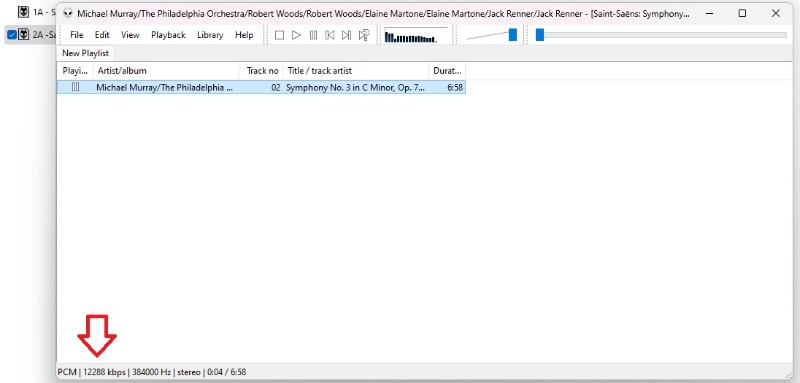Click the 1A item icon in background list
Image resolution: width=800 pixels, height=383 pixels.
(x=23, y=11)
